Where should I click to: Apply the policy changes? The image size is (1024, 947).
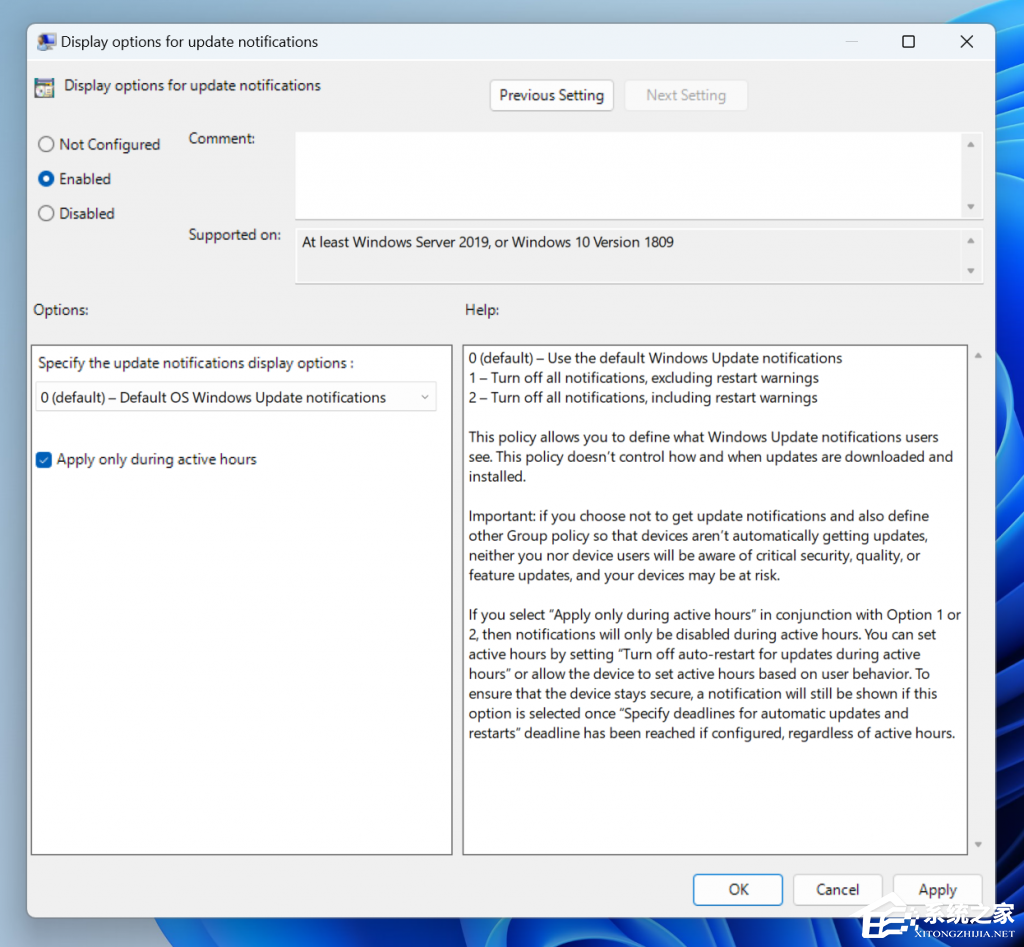(937, 889)
